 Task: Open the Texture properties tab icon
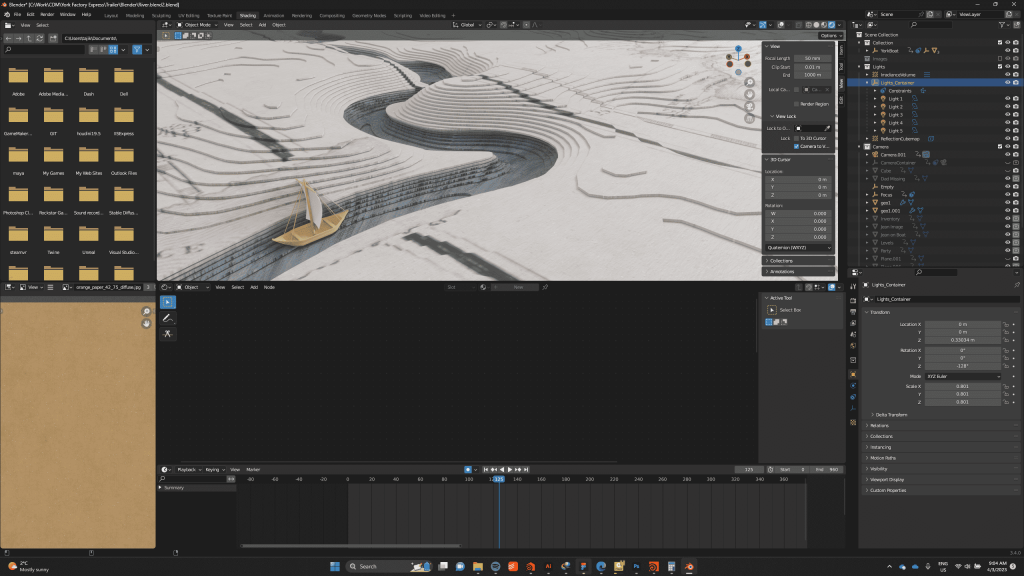click(x=853, y=423)
